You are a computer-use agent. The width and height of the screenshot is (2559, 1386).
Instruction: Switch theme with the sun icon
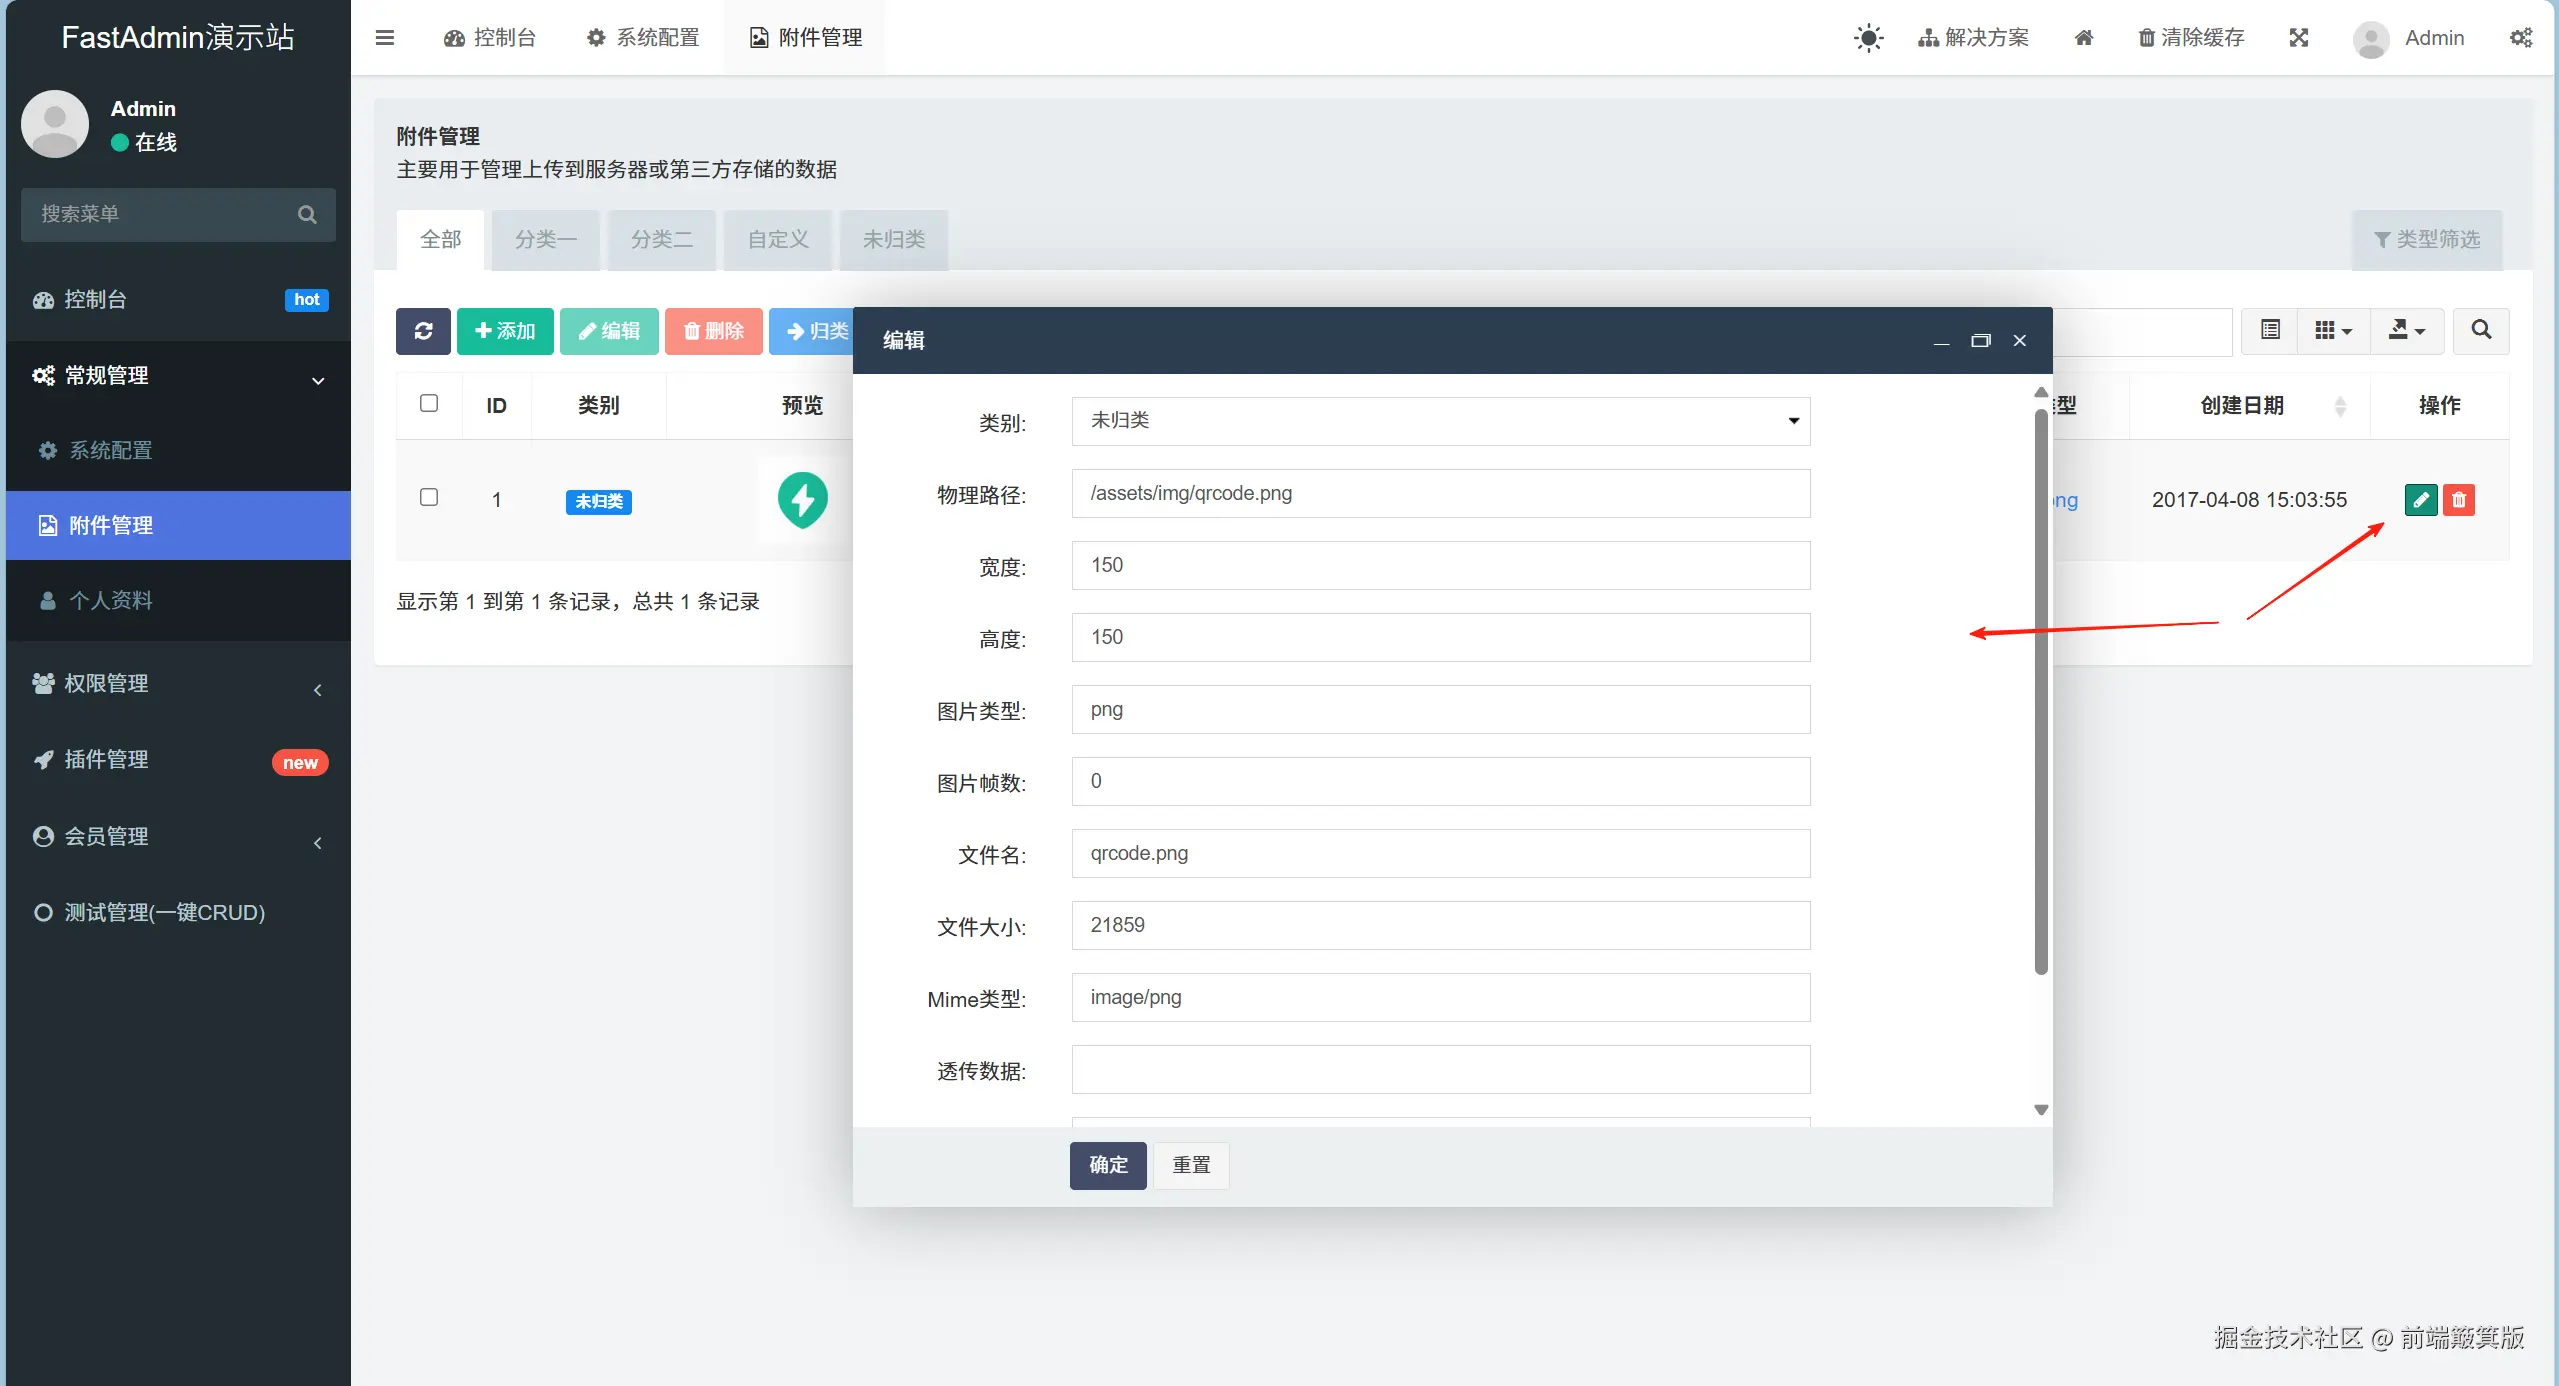click(1868, 38)
